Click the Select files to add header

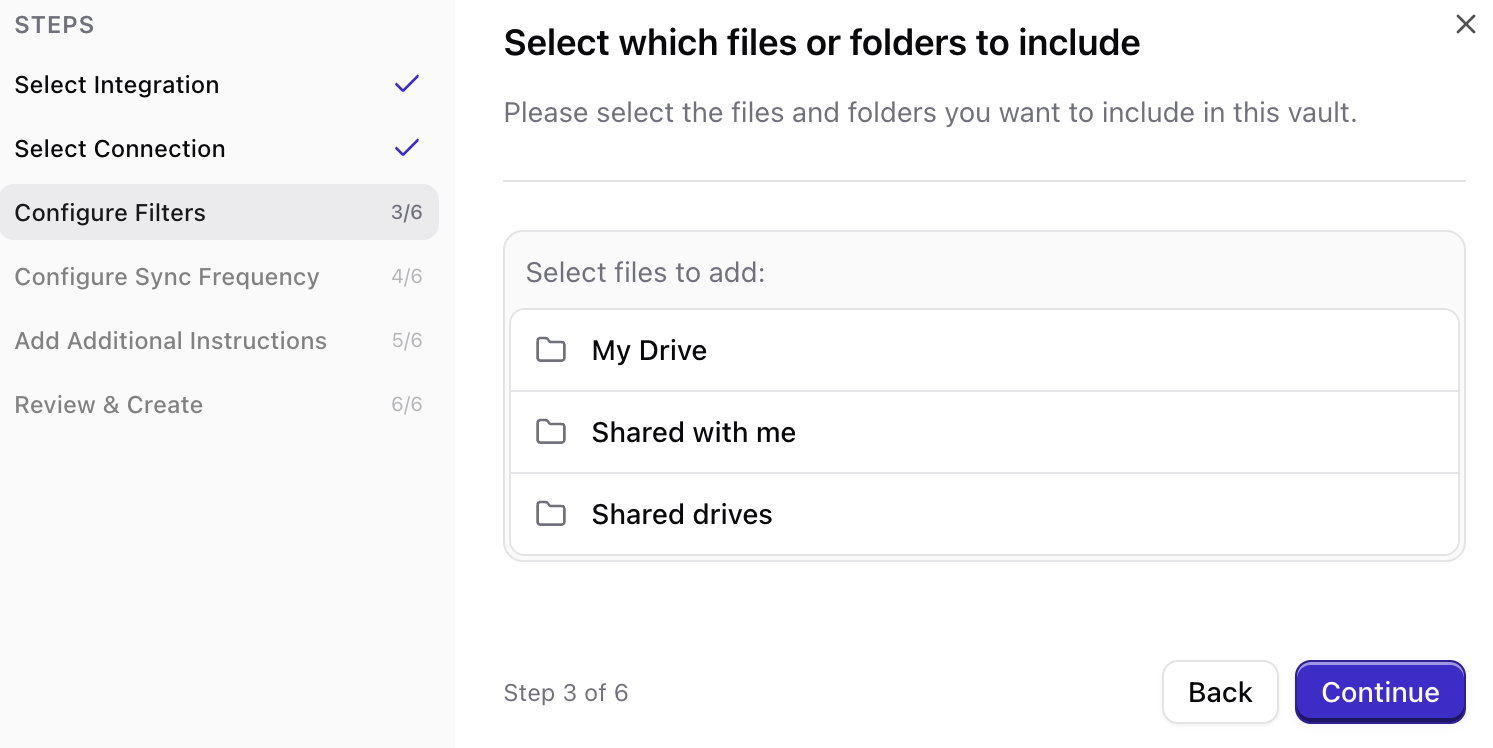coord(645,272)
